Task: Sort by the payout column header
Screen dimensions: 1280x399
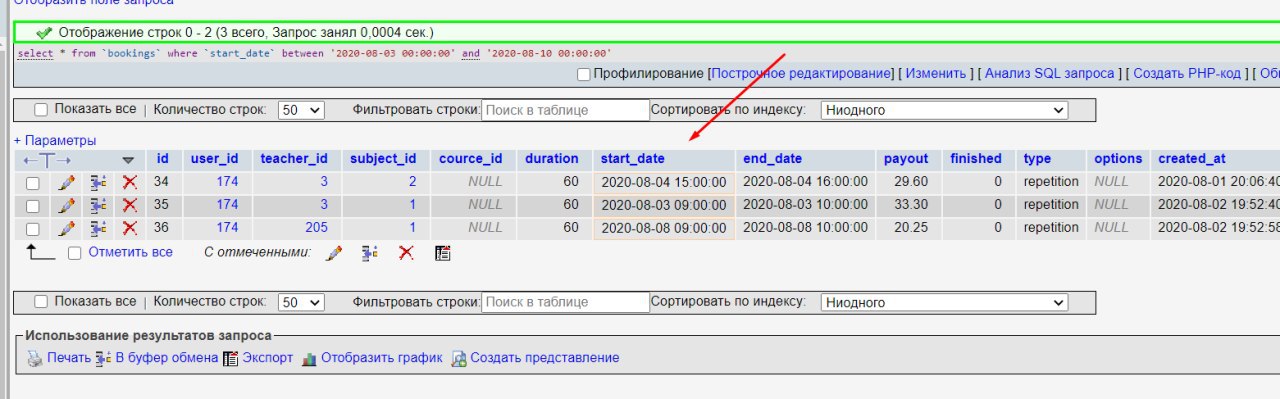Action: 906,159
